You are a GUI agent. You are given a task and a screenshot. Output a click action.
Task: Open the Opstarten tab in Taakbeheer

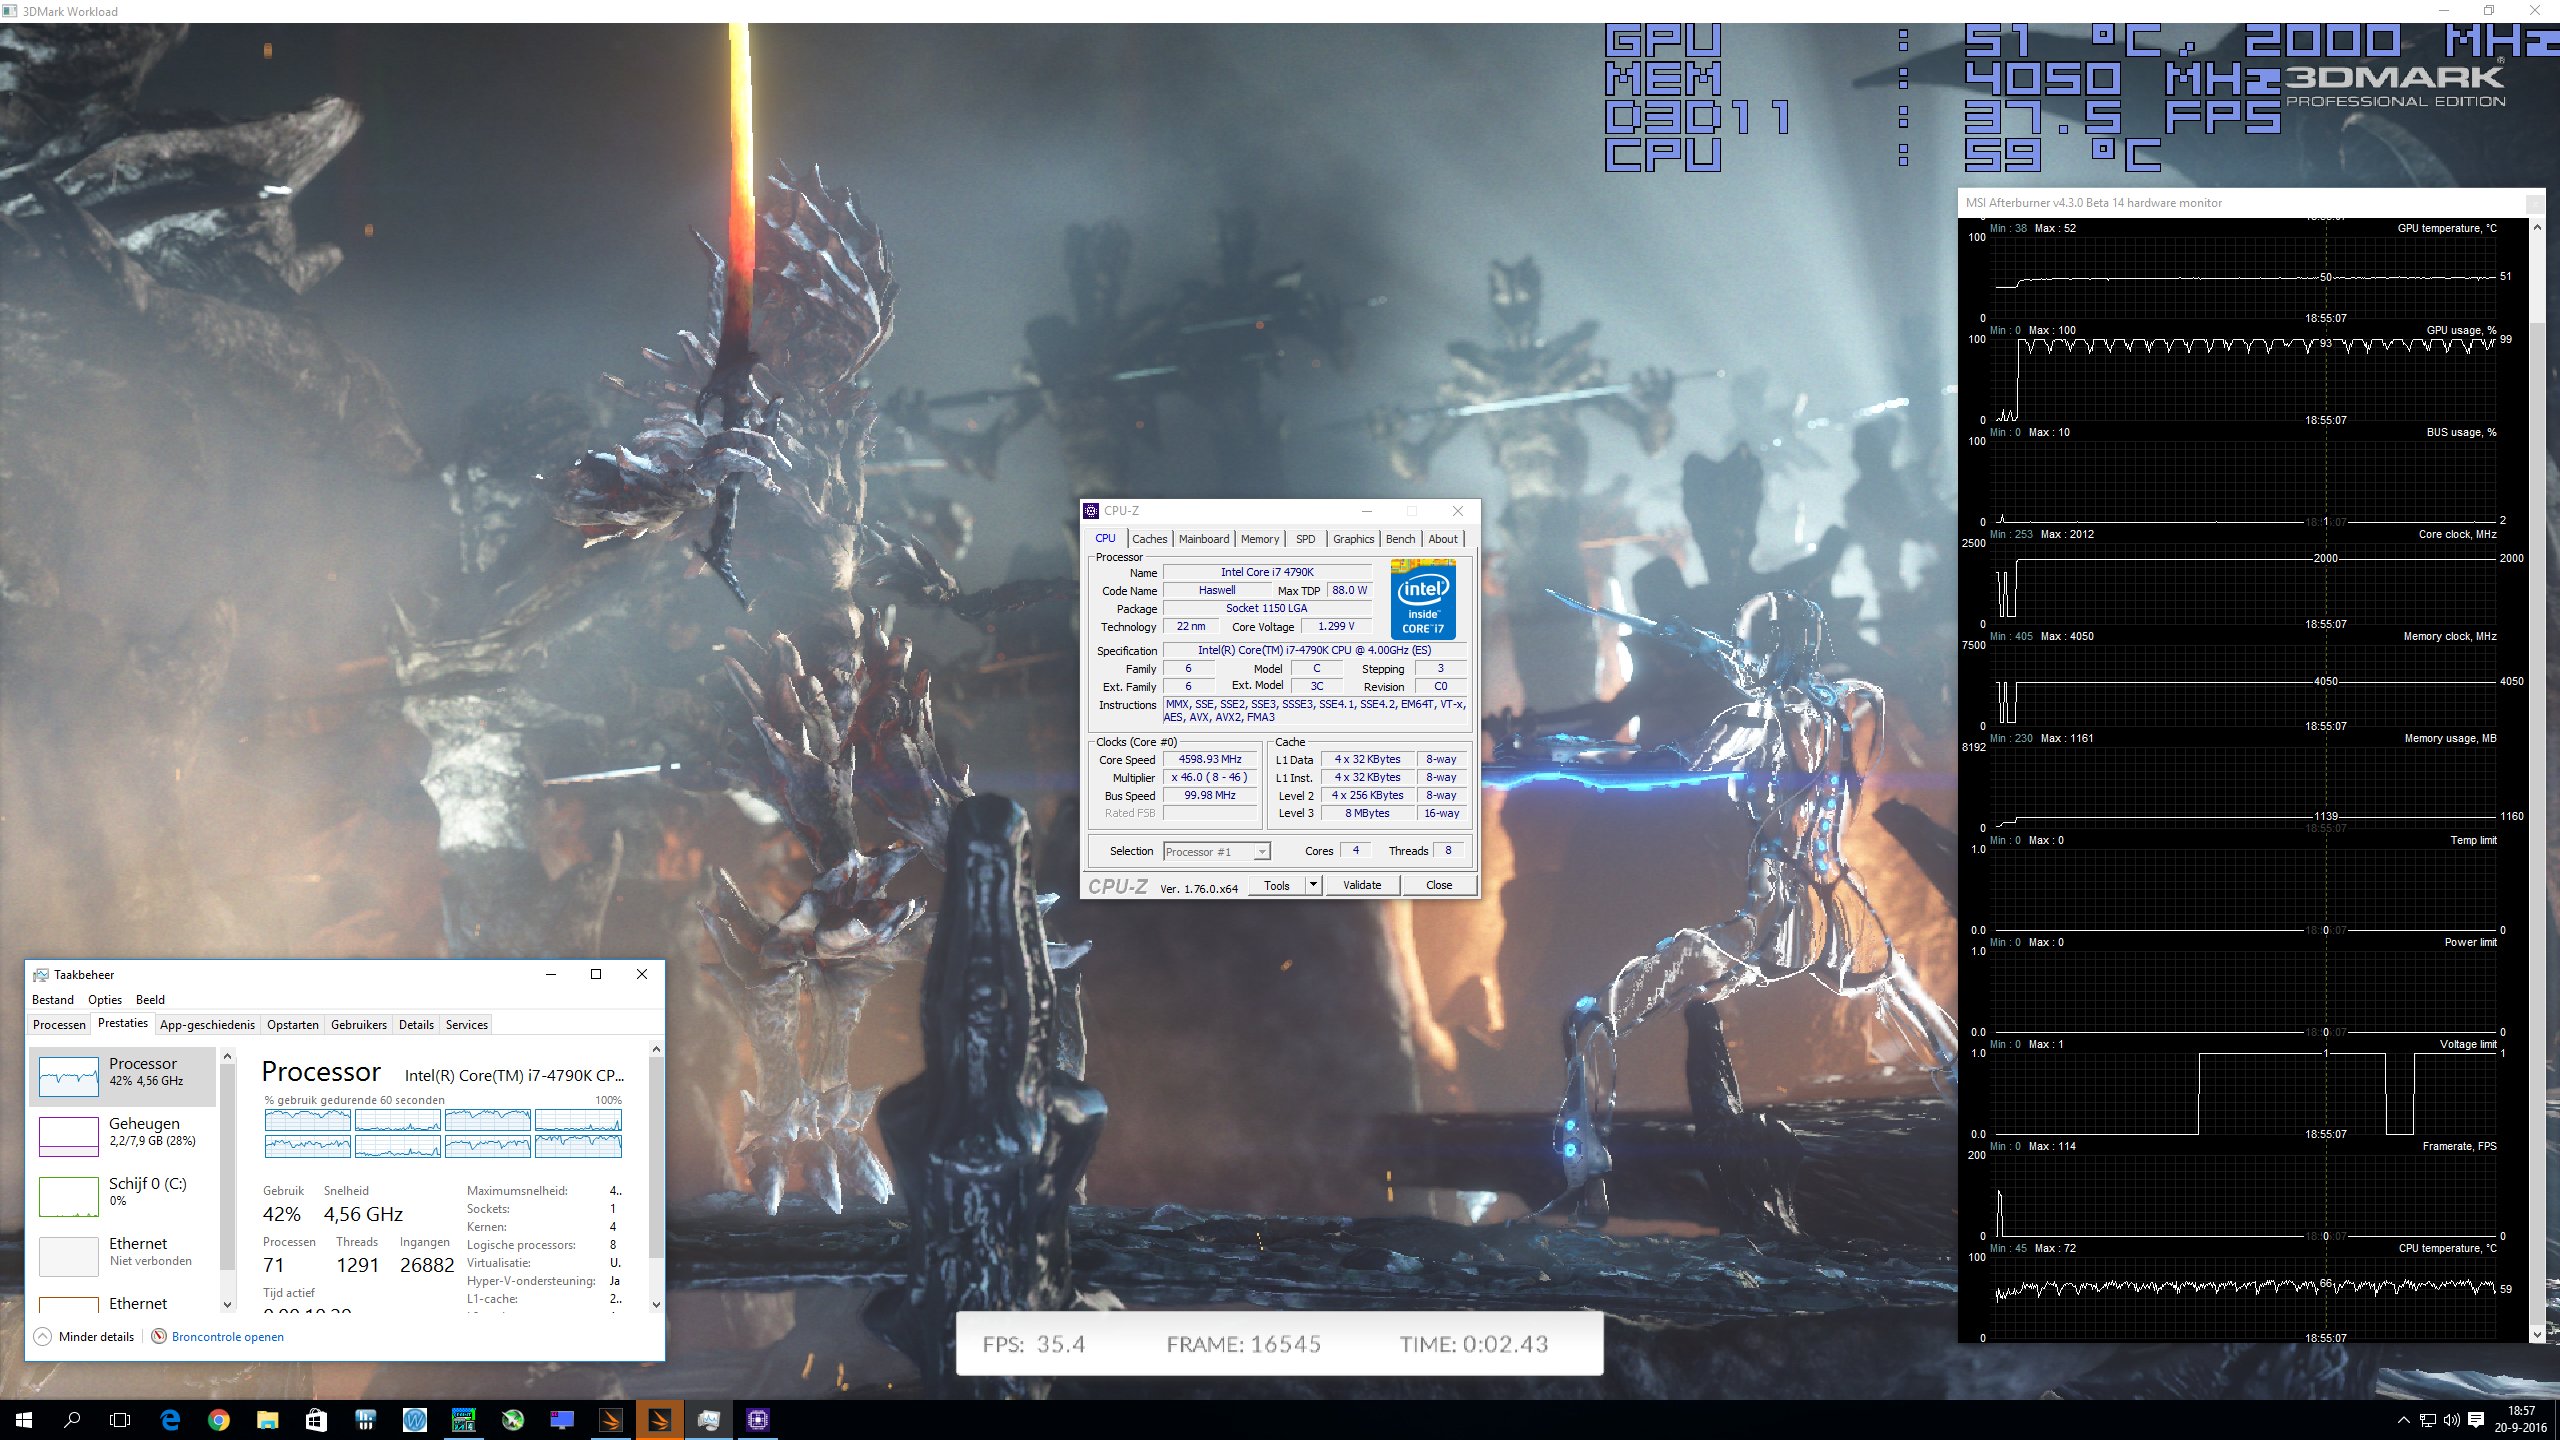click(292, 1025)
